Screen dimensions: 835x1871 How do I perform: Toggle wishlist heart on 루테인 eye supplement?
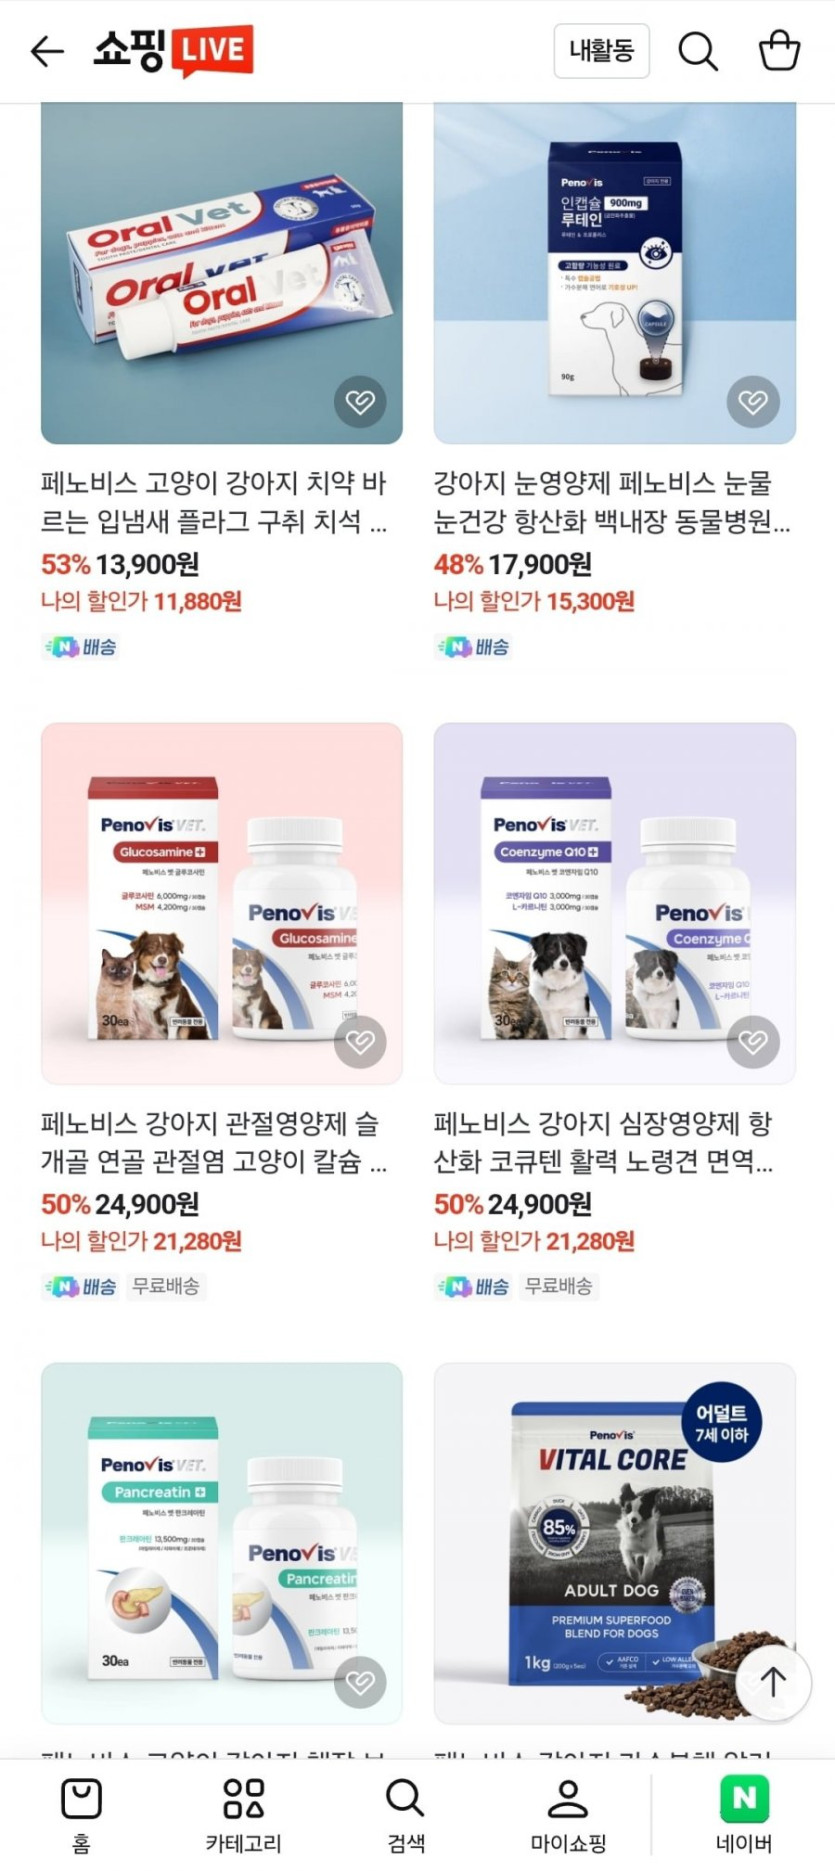click(x=753, y=402)
